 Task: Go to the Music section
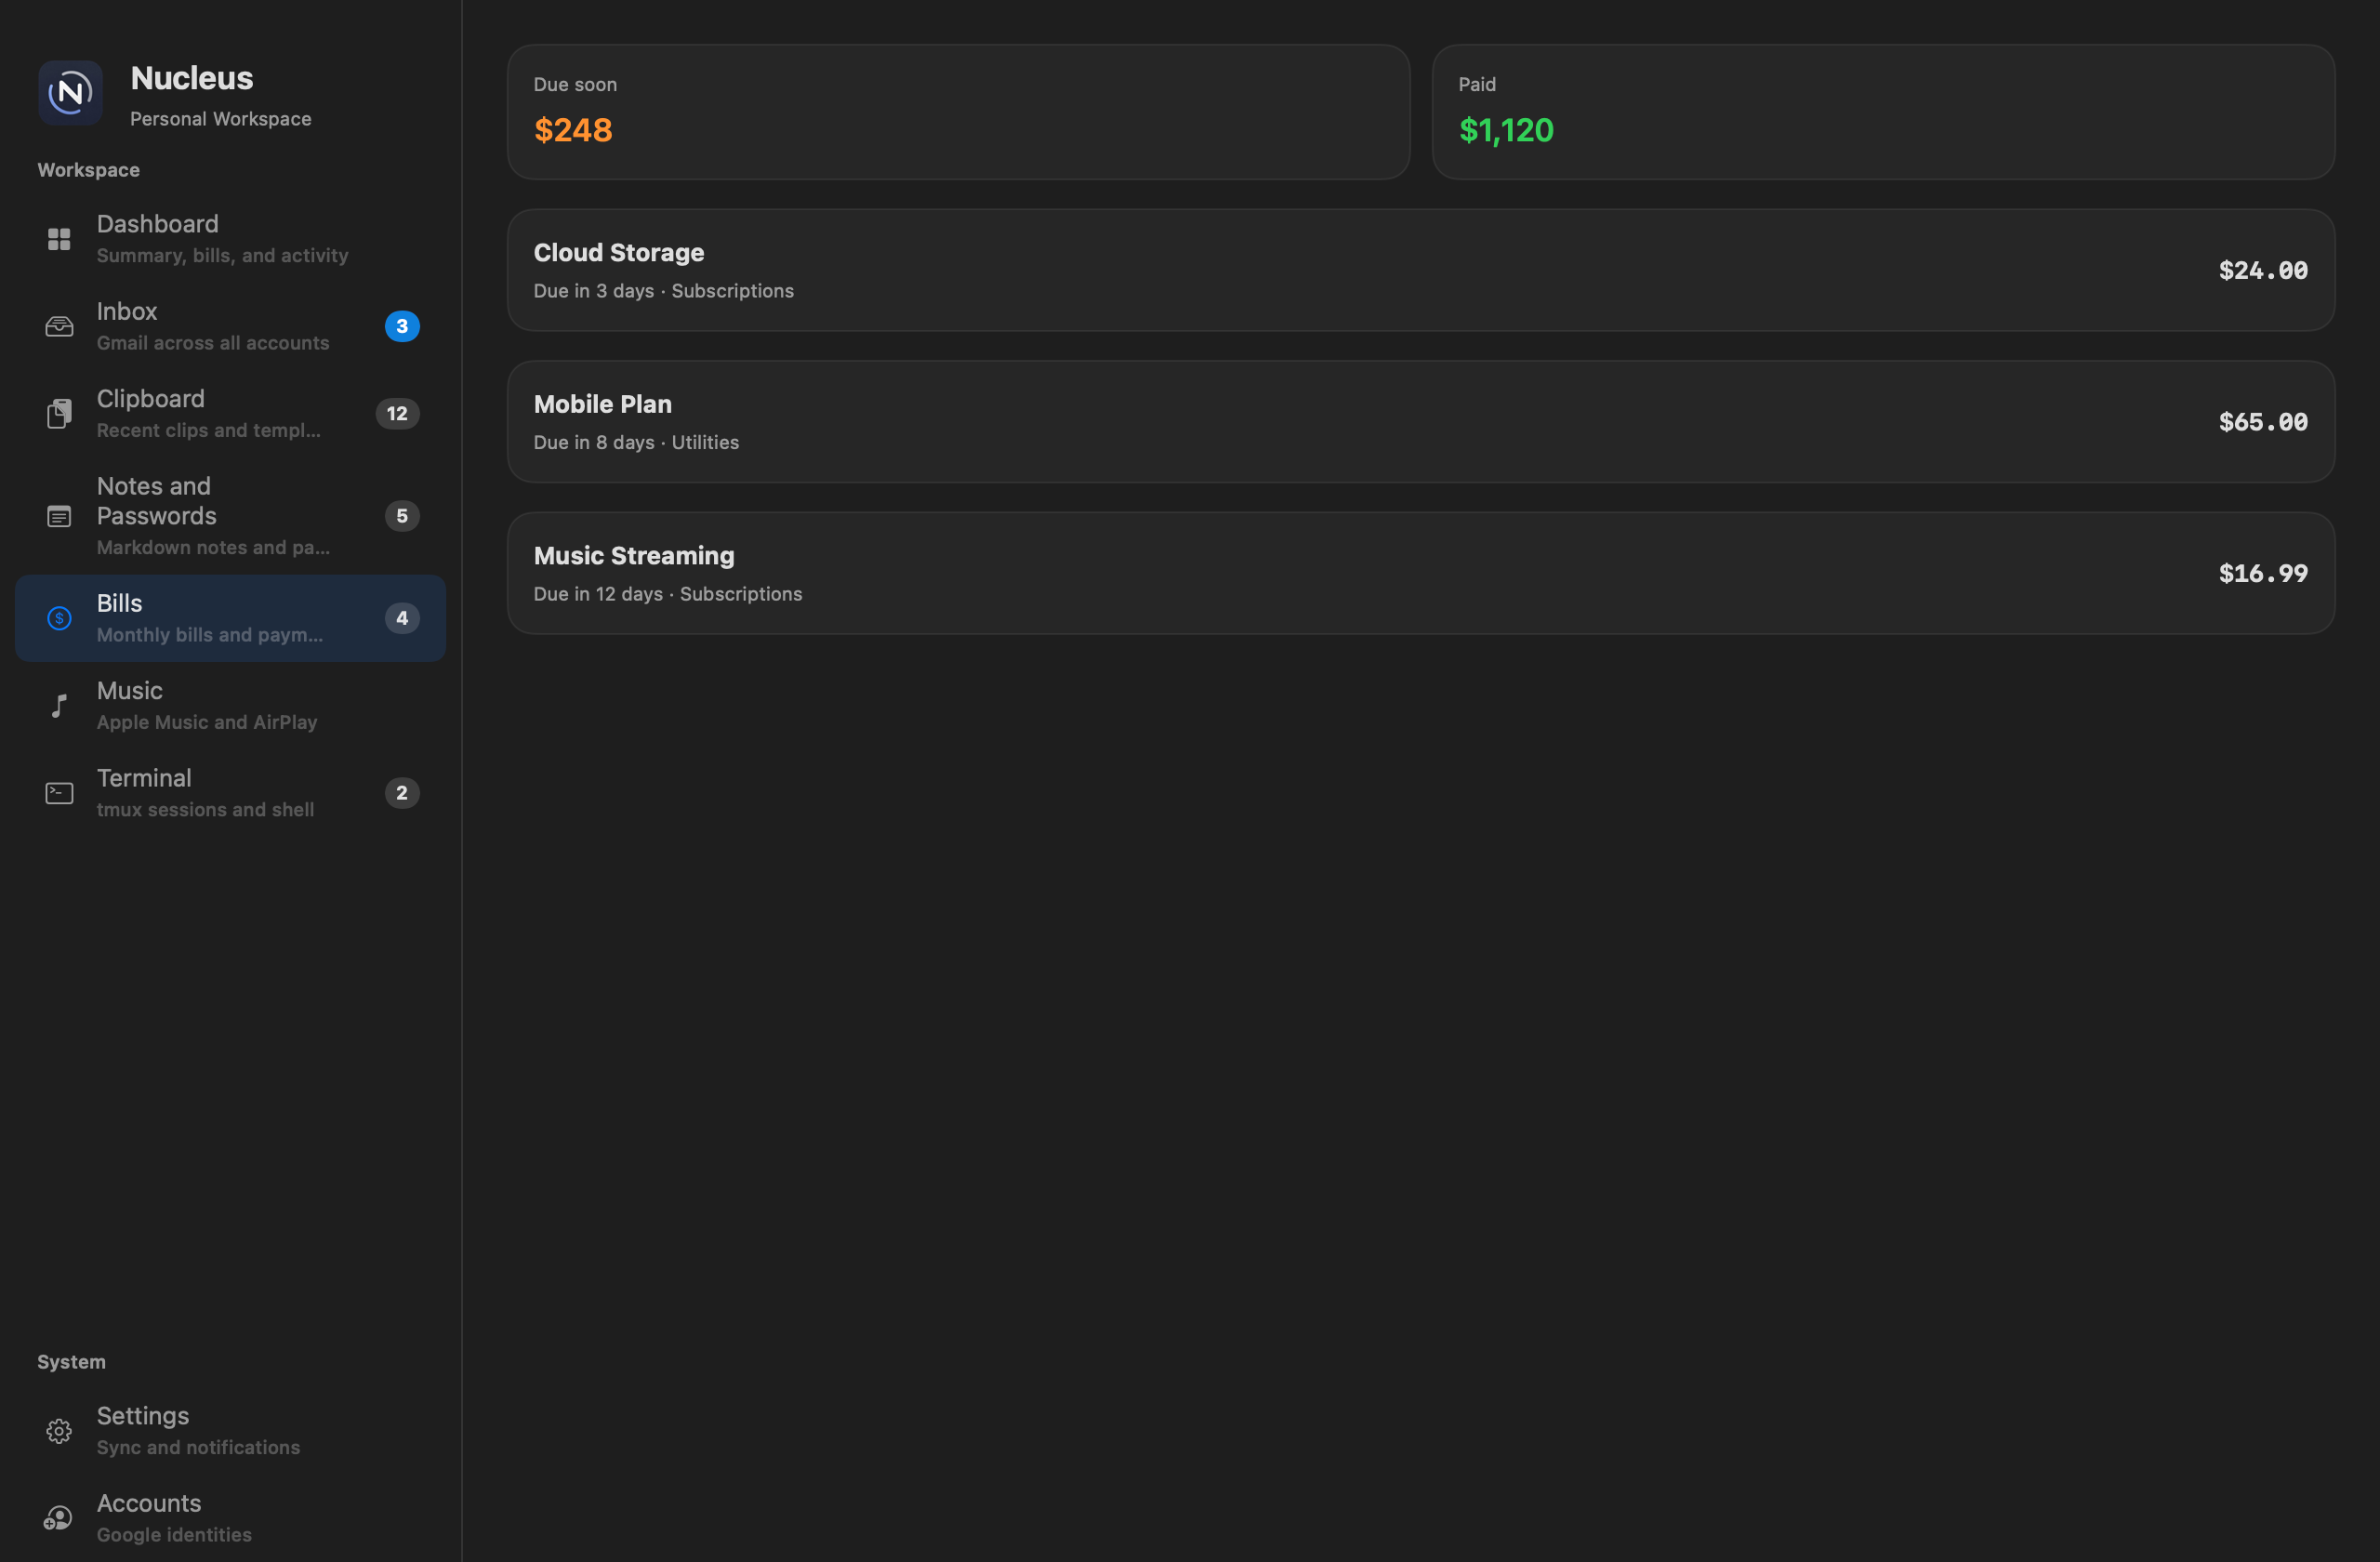coord(230,705)
